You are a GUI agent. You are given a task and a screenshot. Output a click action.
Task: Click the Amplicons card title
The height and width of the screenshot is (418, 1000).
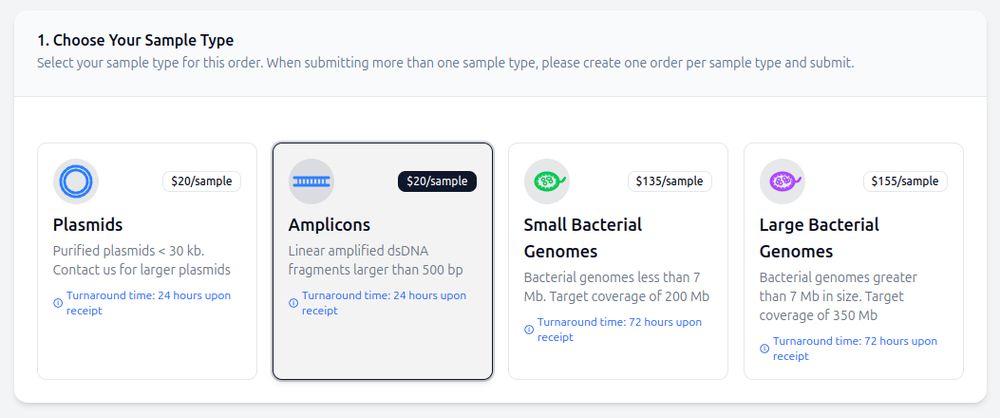[329, 225]
